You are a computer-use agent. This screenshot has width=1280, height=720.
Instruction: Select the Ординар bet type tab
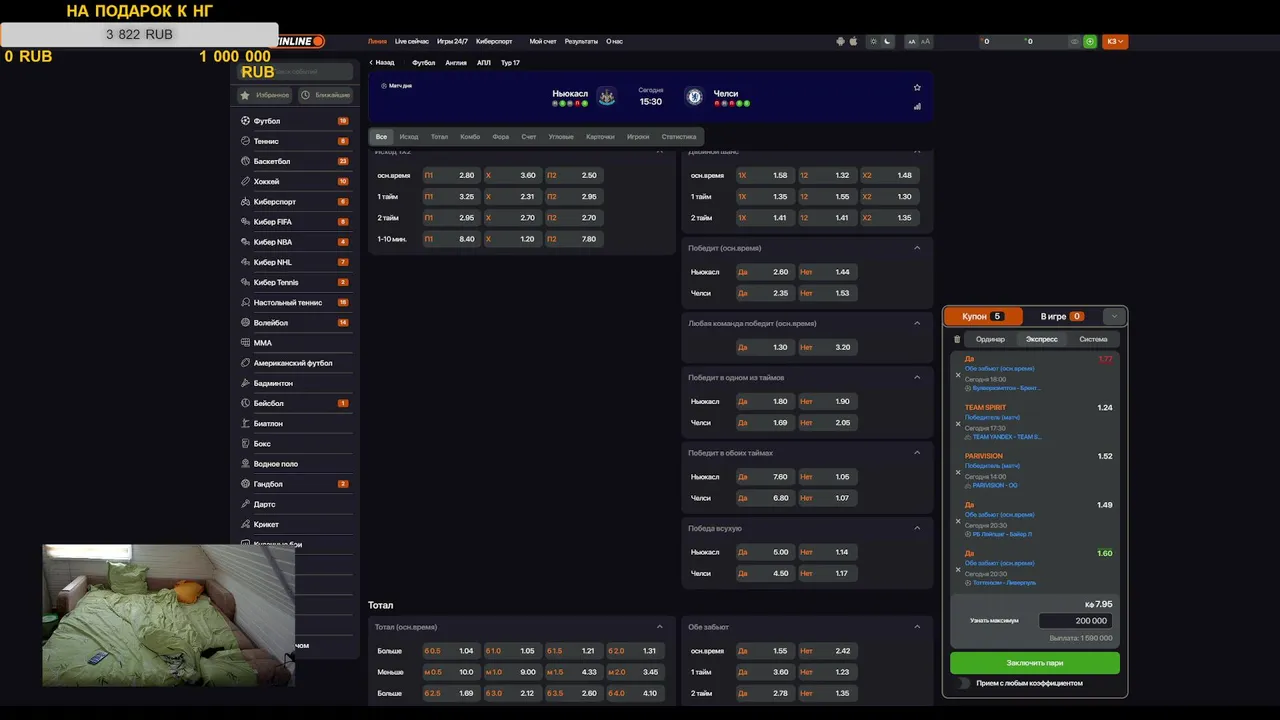coord(990,339)
